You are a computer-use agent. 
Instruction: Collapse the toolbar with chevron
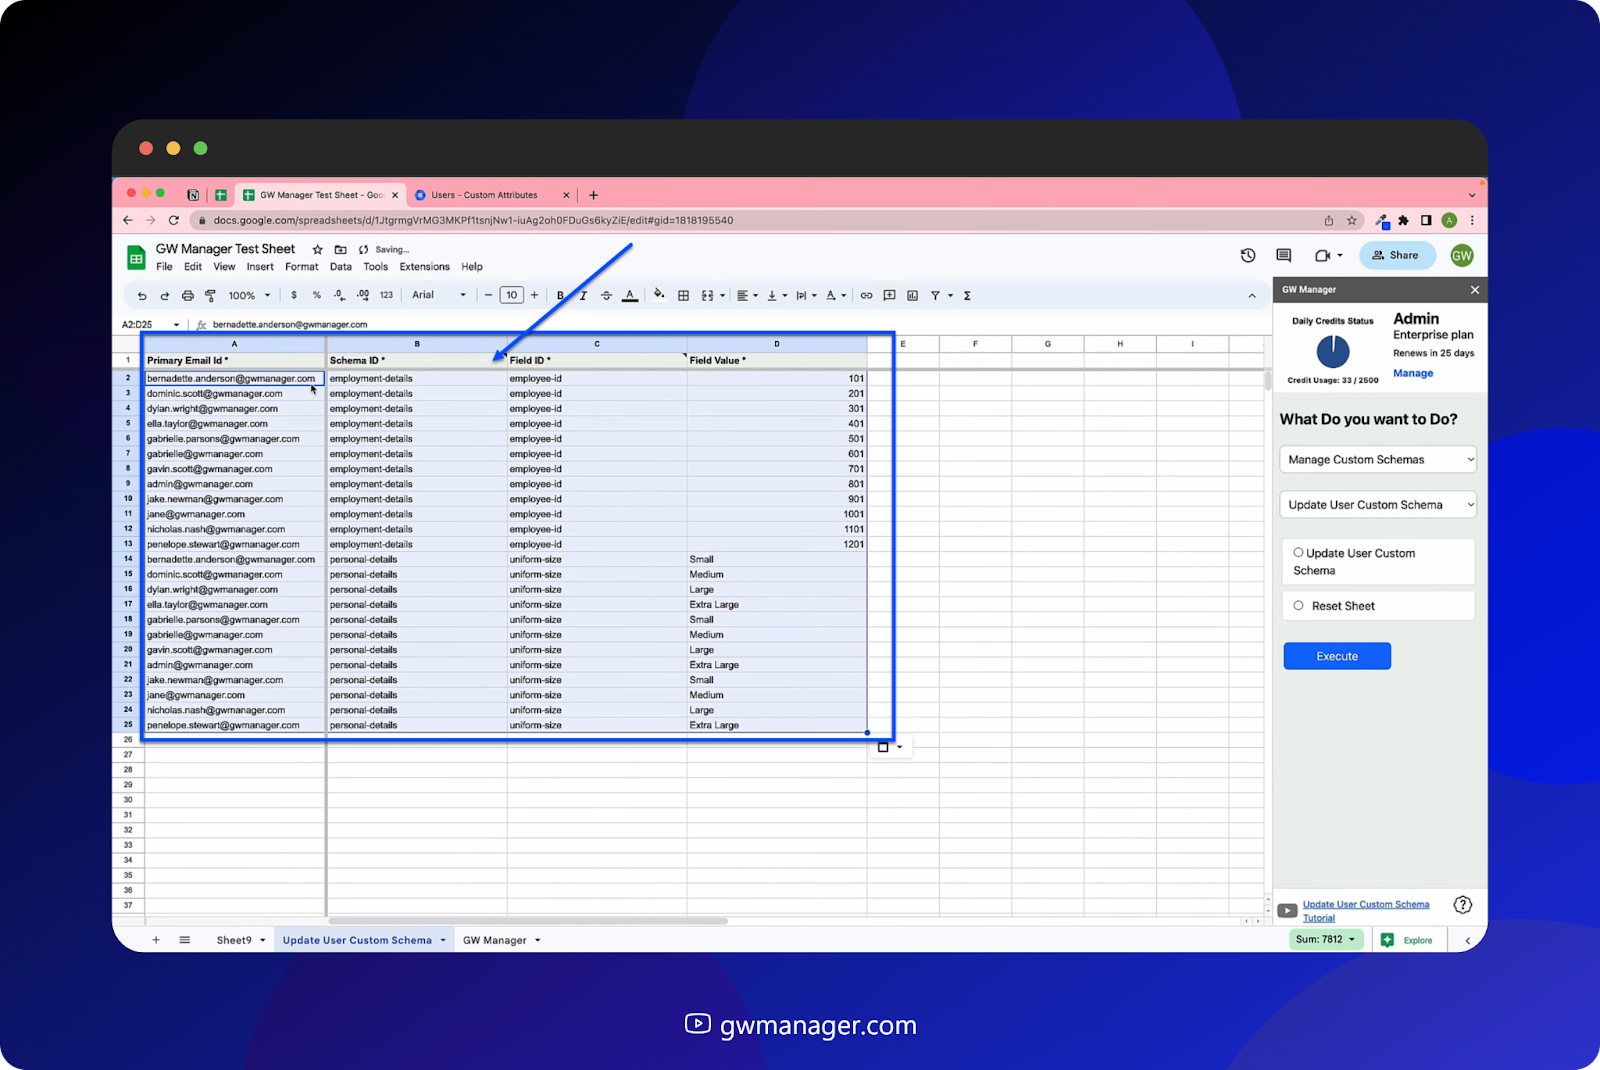pyautogui.click(x=1252, y=296)
